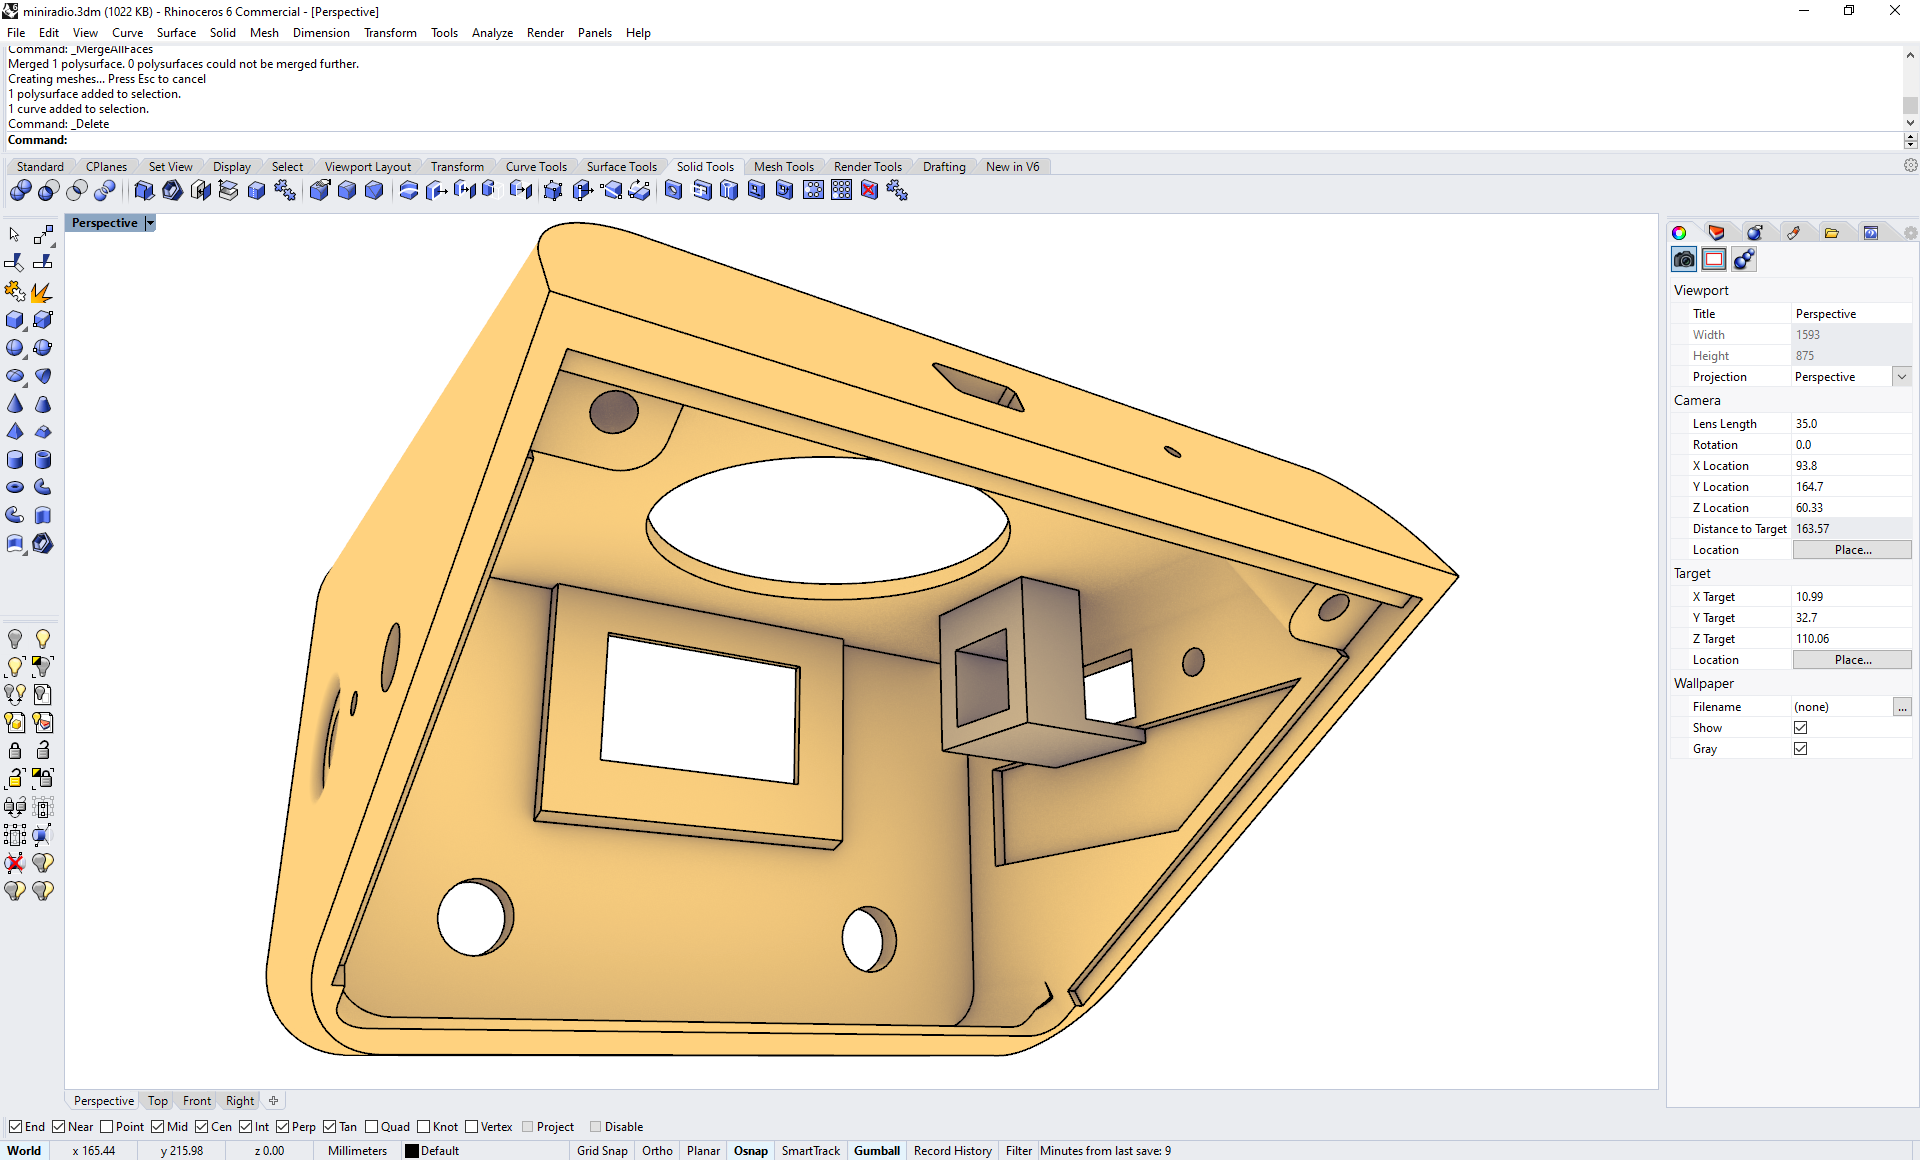Enable the Ortho mode in status bar
Viewport: 1920px width, 1160px height.
(x=657, y=1151)
